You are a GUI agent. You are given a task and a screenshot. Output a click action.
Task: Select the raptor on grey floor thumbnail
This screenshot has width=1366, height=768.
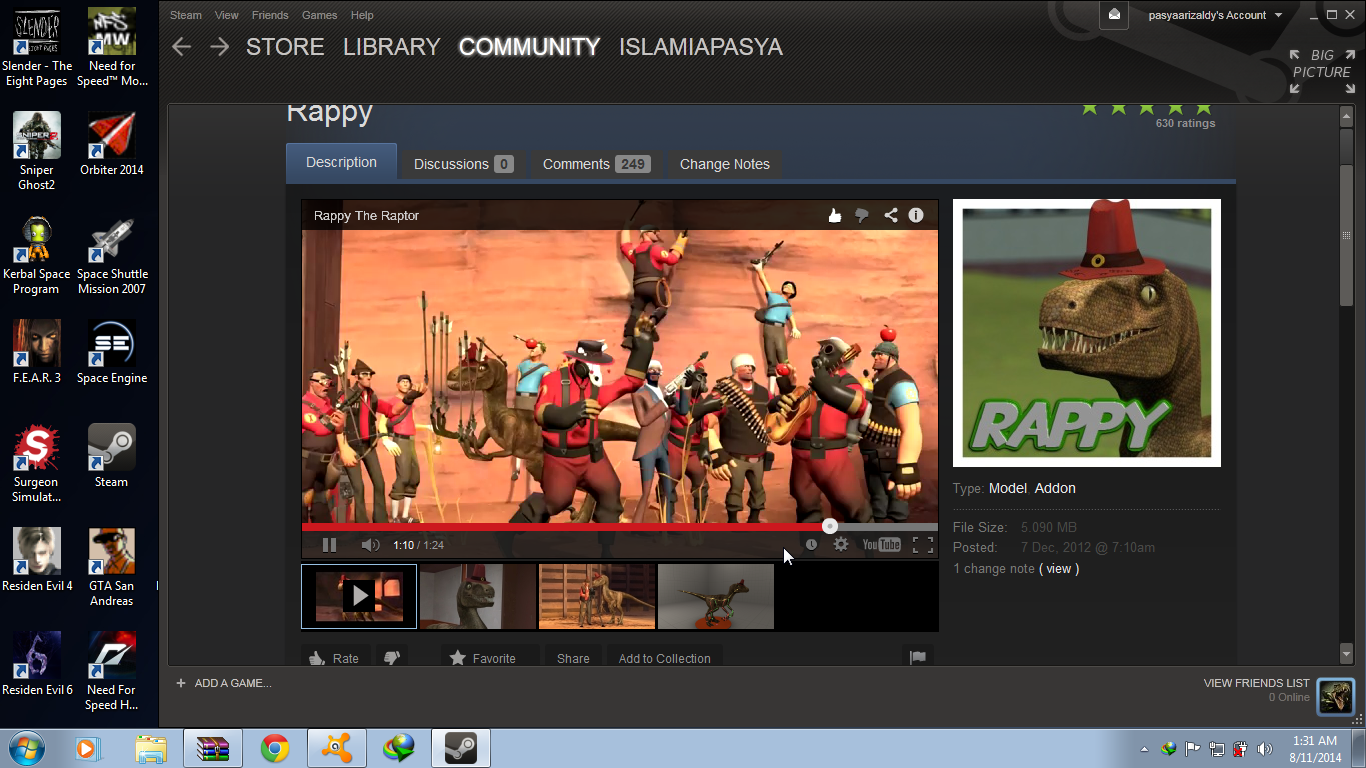click(716, 597)
